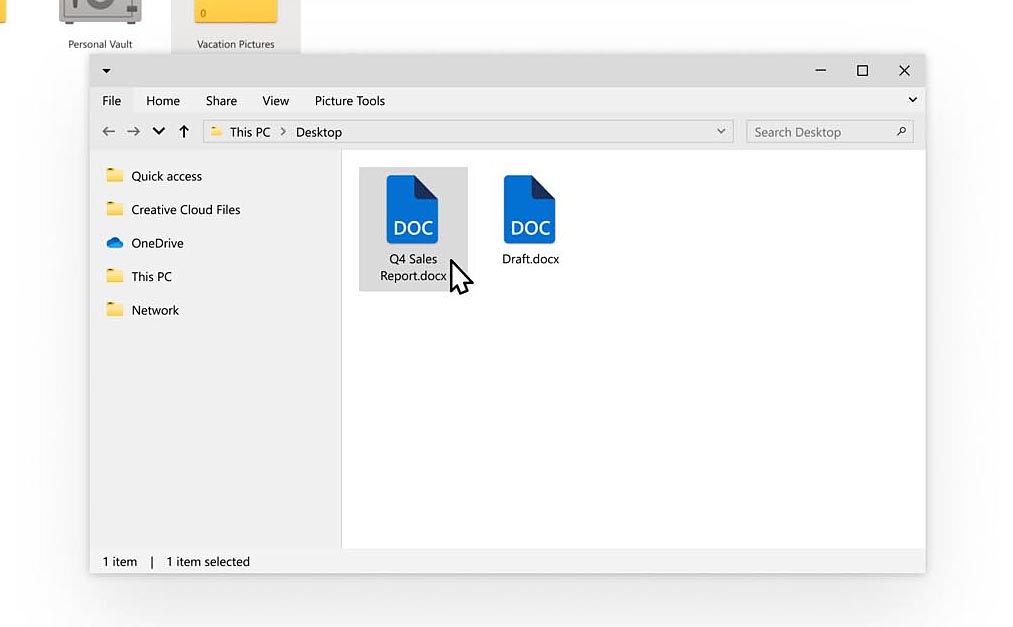Expand the recent locations chevron beside forward arrow
Screen dimensions: 1013x627
(158, 131)
